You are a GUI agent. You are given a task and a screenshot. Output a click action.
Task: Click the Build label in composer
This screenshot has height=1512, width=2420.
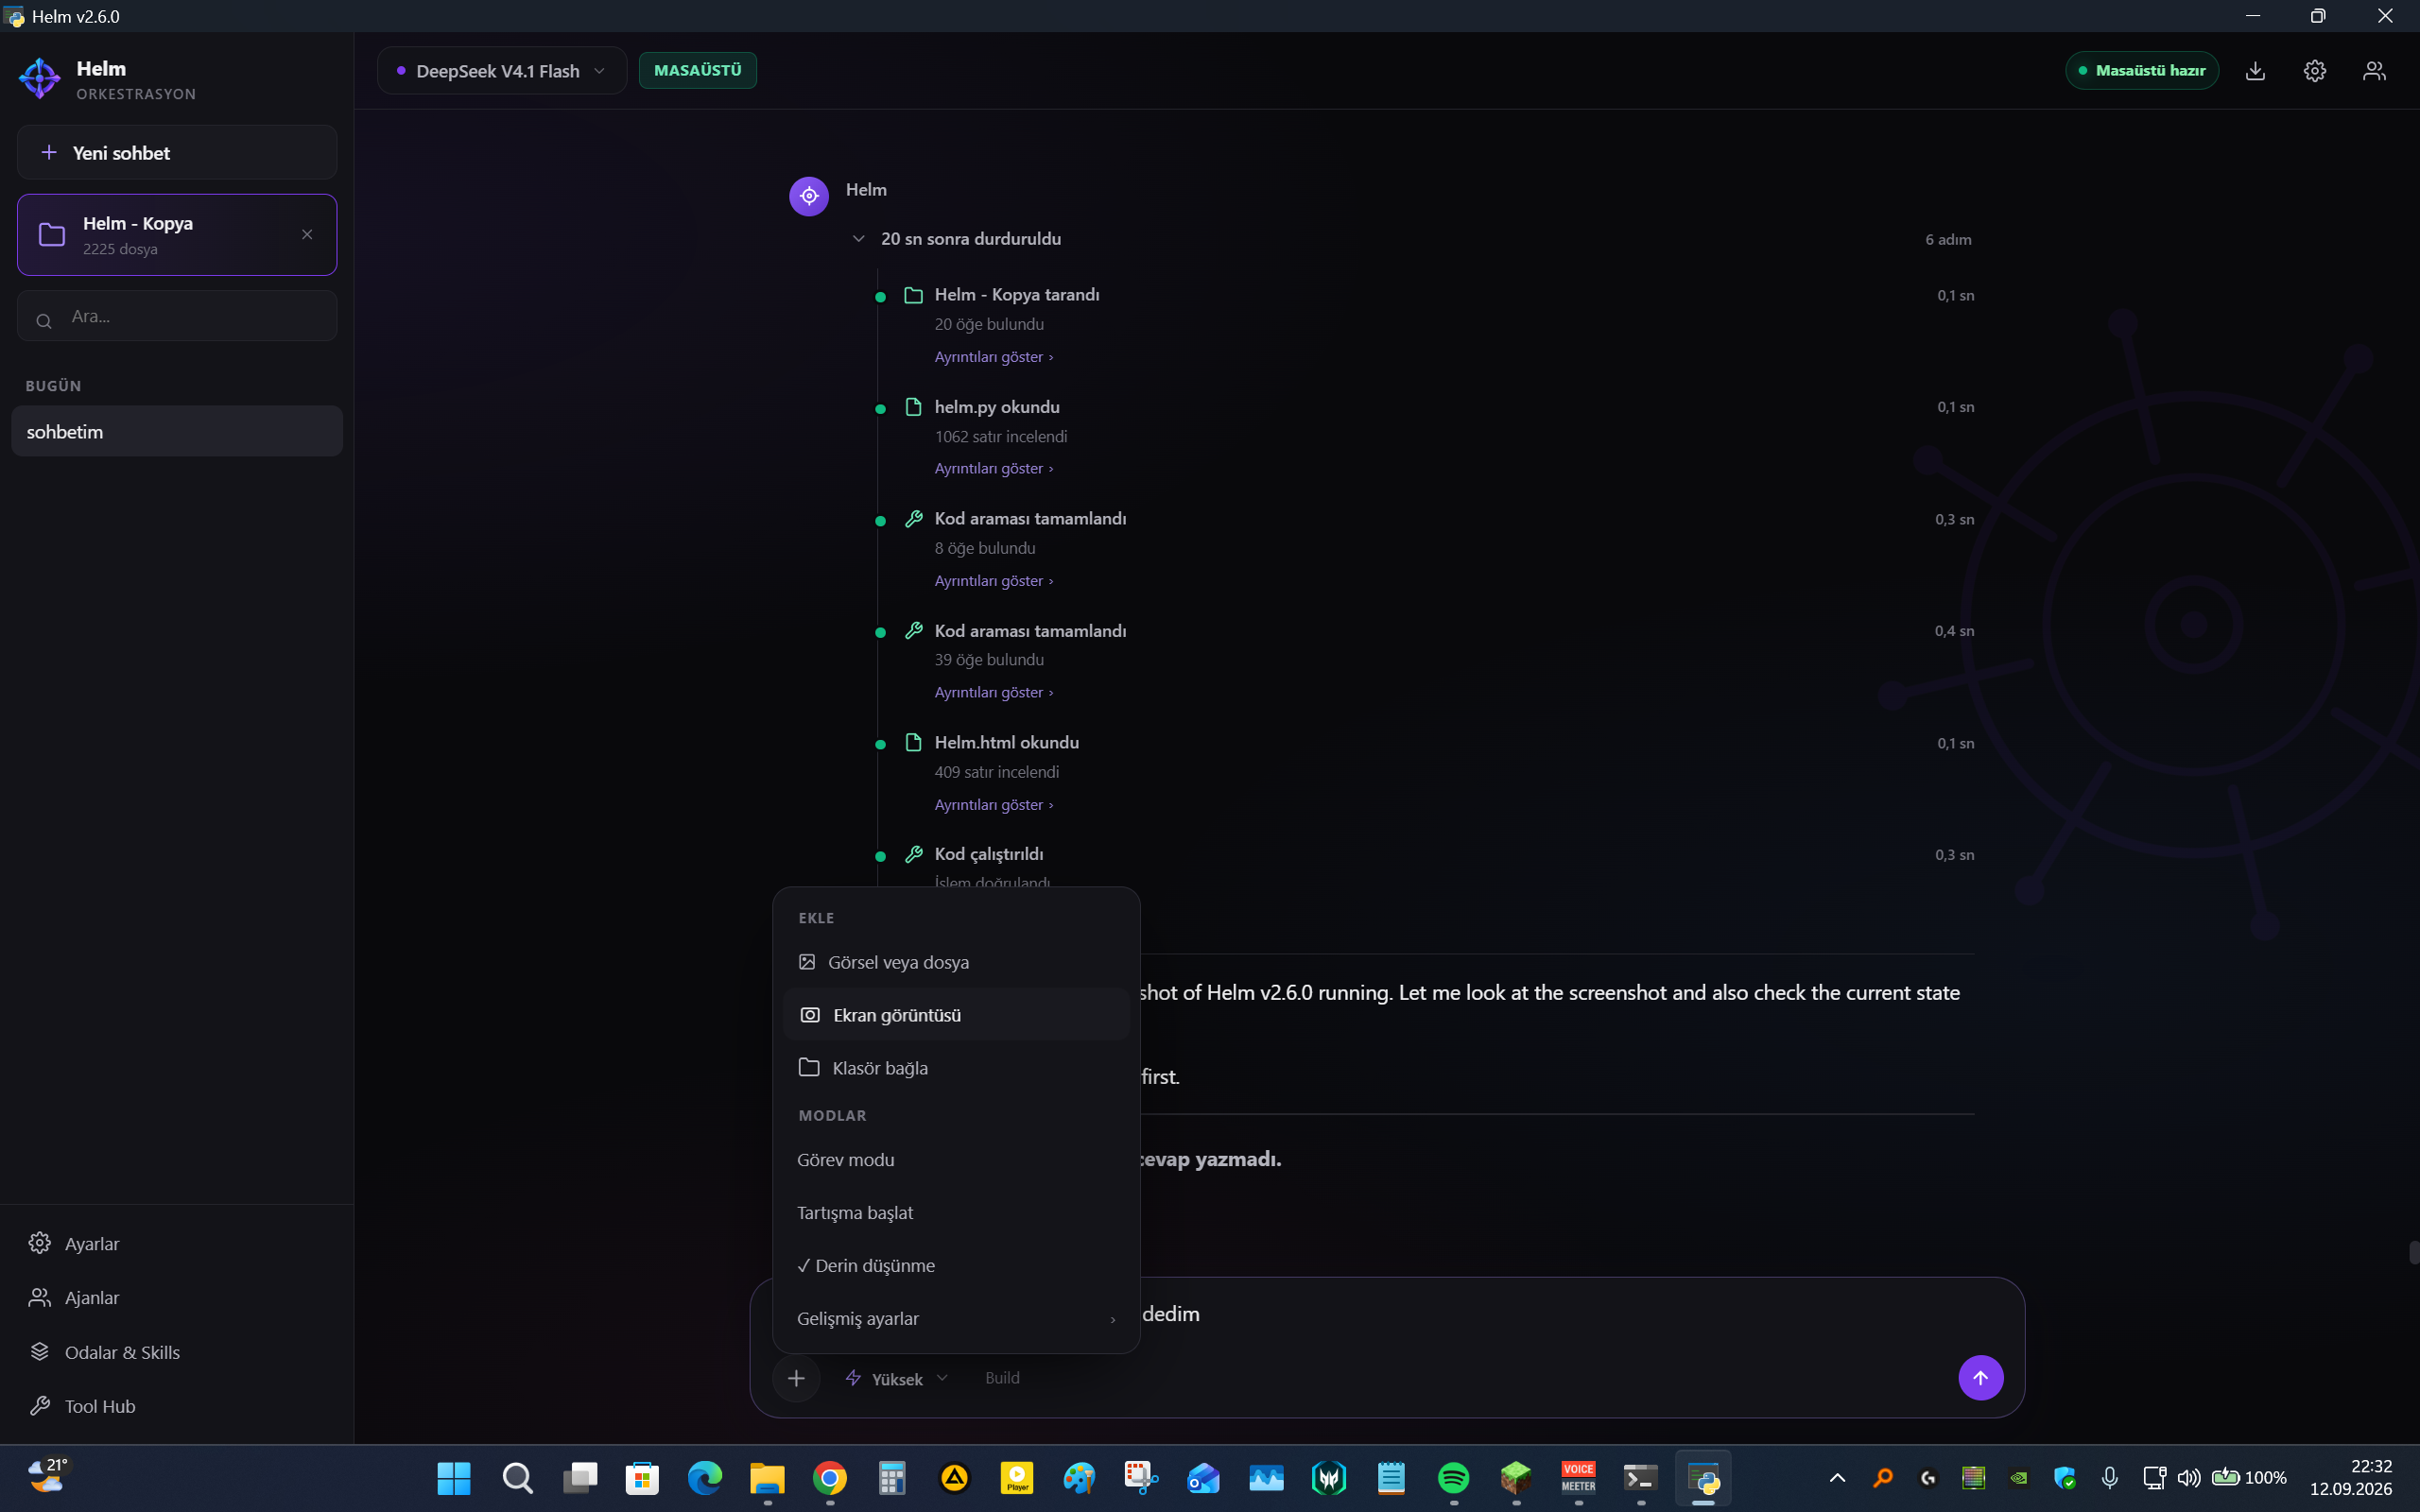(1002, 1378)
